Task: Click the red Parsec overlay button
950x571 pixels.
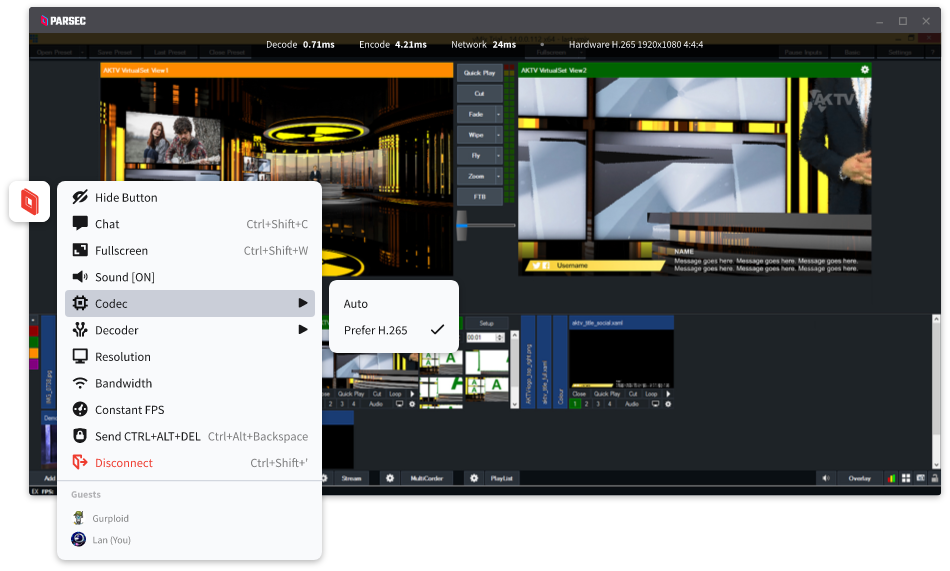Action: (x=29, y=201)
